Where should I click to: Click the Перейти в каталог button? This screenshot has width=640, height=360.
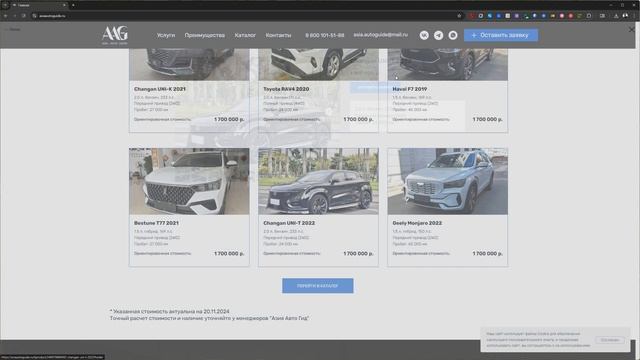pos(318,286)
